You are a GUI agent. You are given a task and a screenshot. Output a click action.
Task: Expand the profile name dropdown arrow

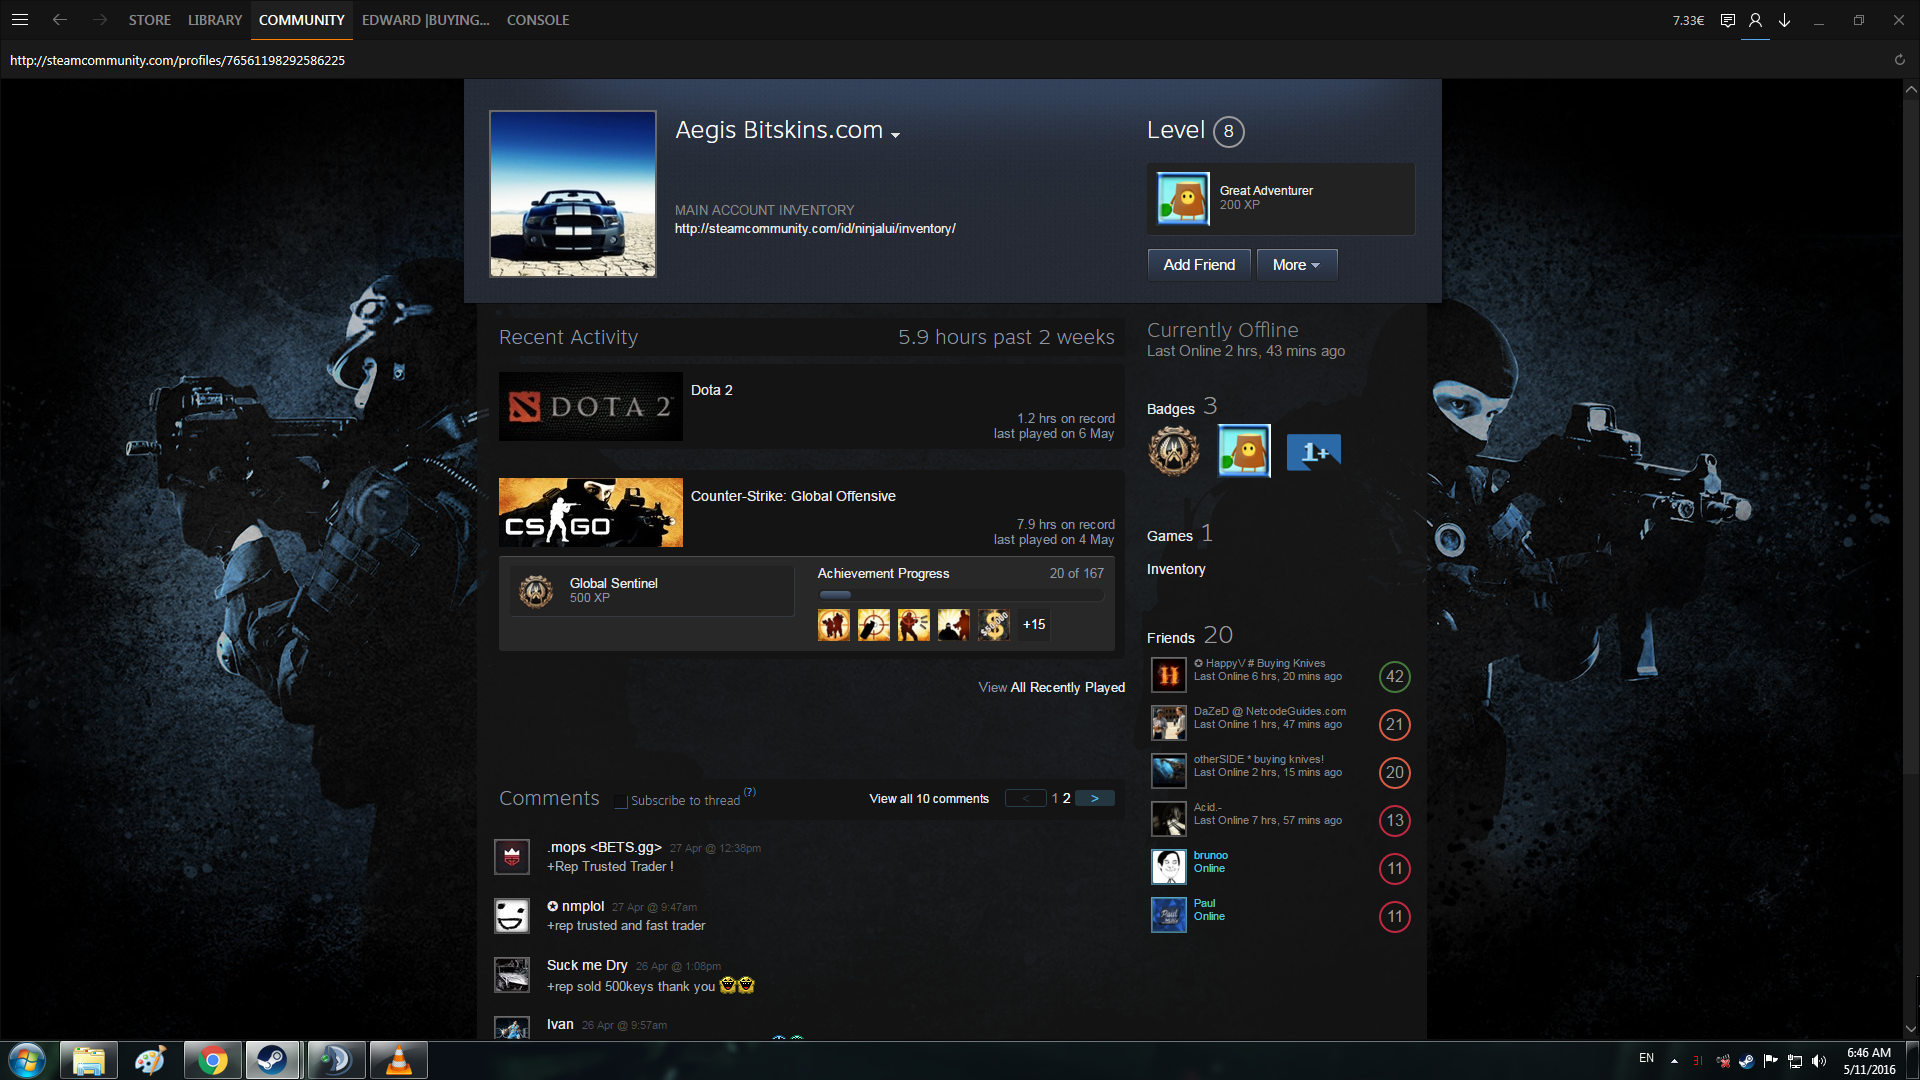896,135
